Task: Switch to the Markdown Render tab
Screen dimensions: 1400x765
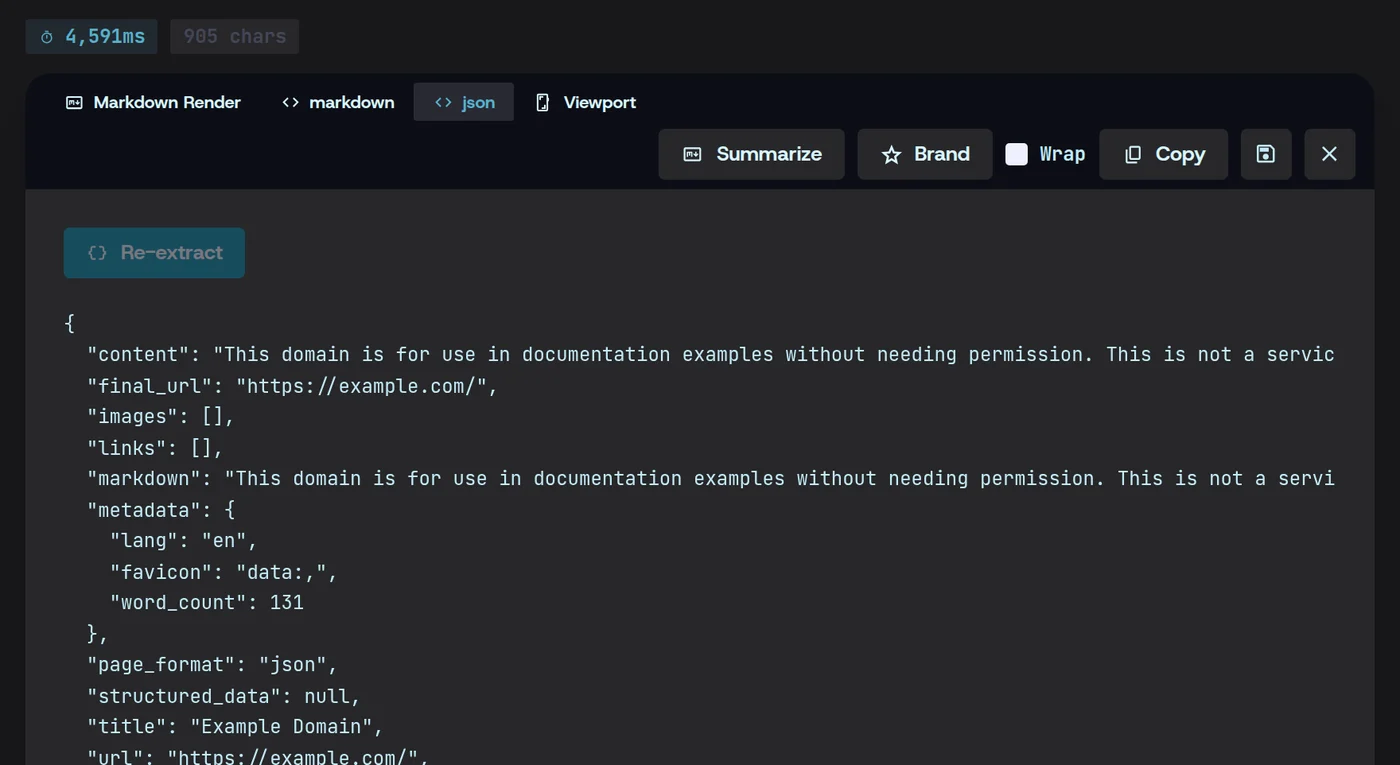Action: click(153, 102)
